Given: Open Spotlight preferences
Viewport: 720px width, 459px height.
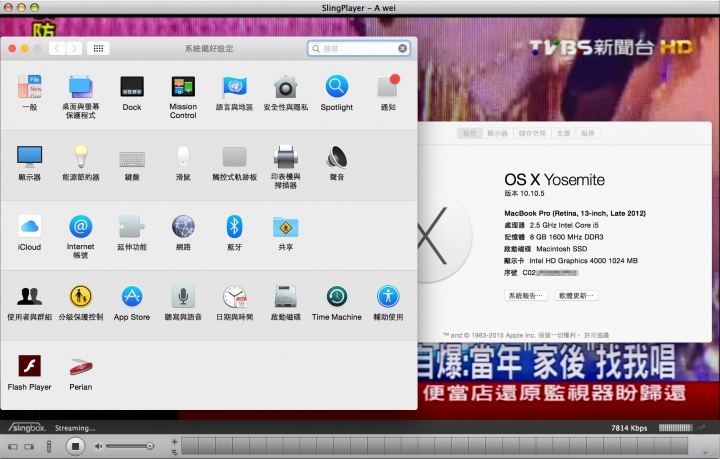Looking at the screenshot, I should pos(337,92).
